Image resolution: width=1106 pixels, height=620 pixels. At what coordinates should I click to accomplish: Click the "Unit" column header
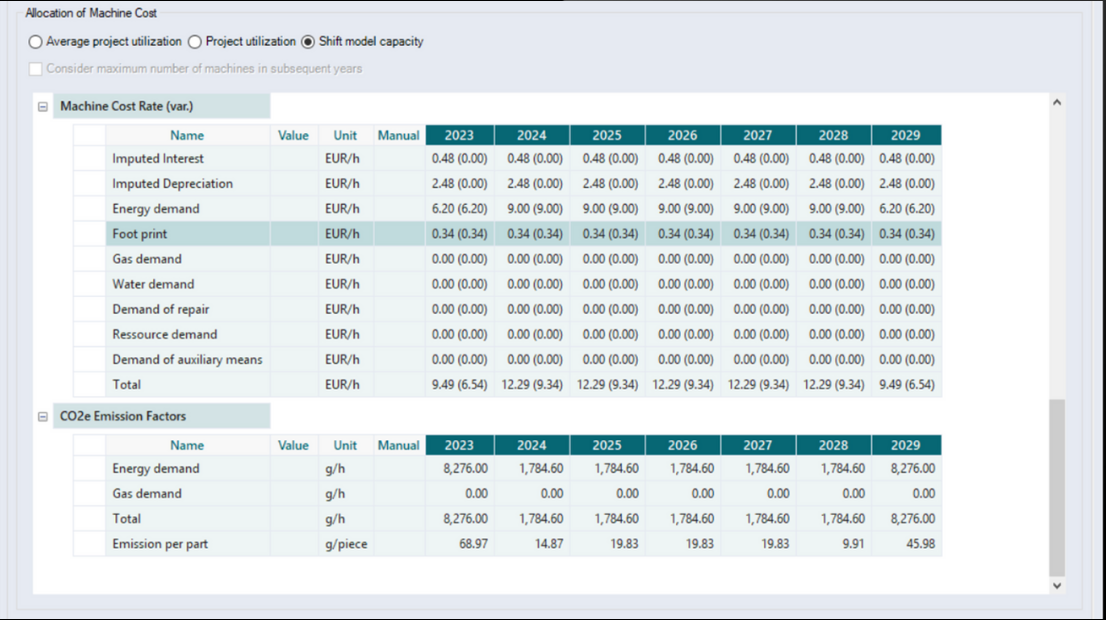pos(344,134)
